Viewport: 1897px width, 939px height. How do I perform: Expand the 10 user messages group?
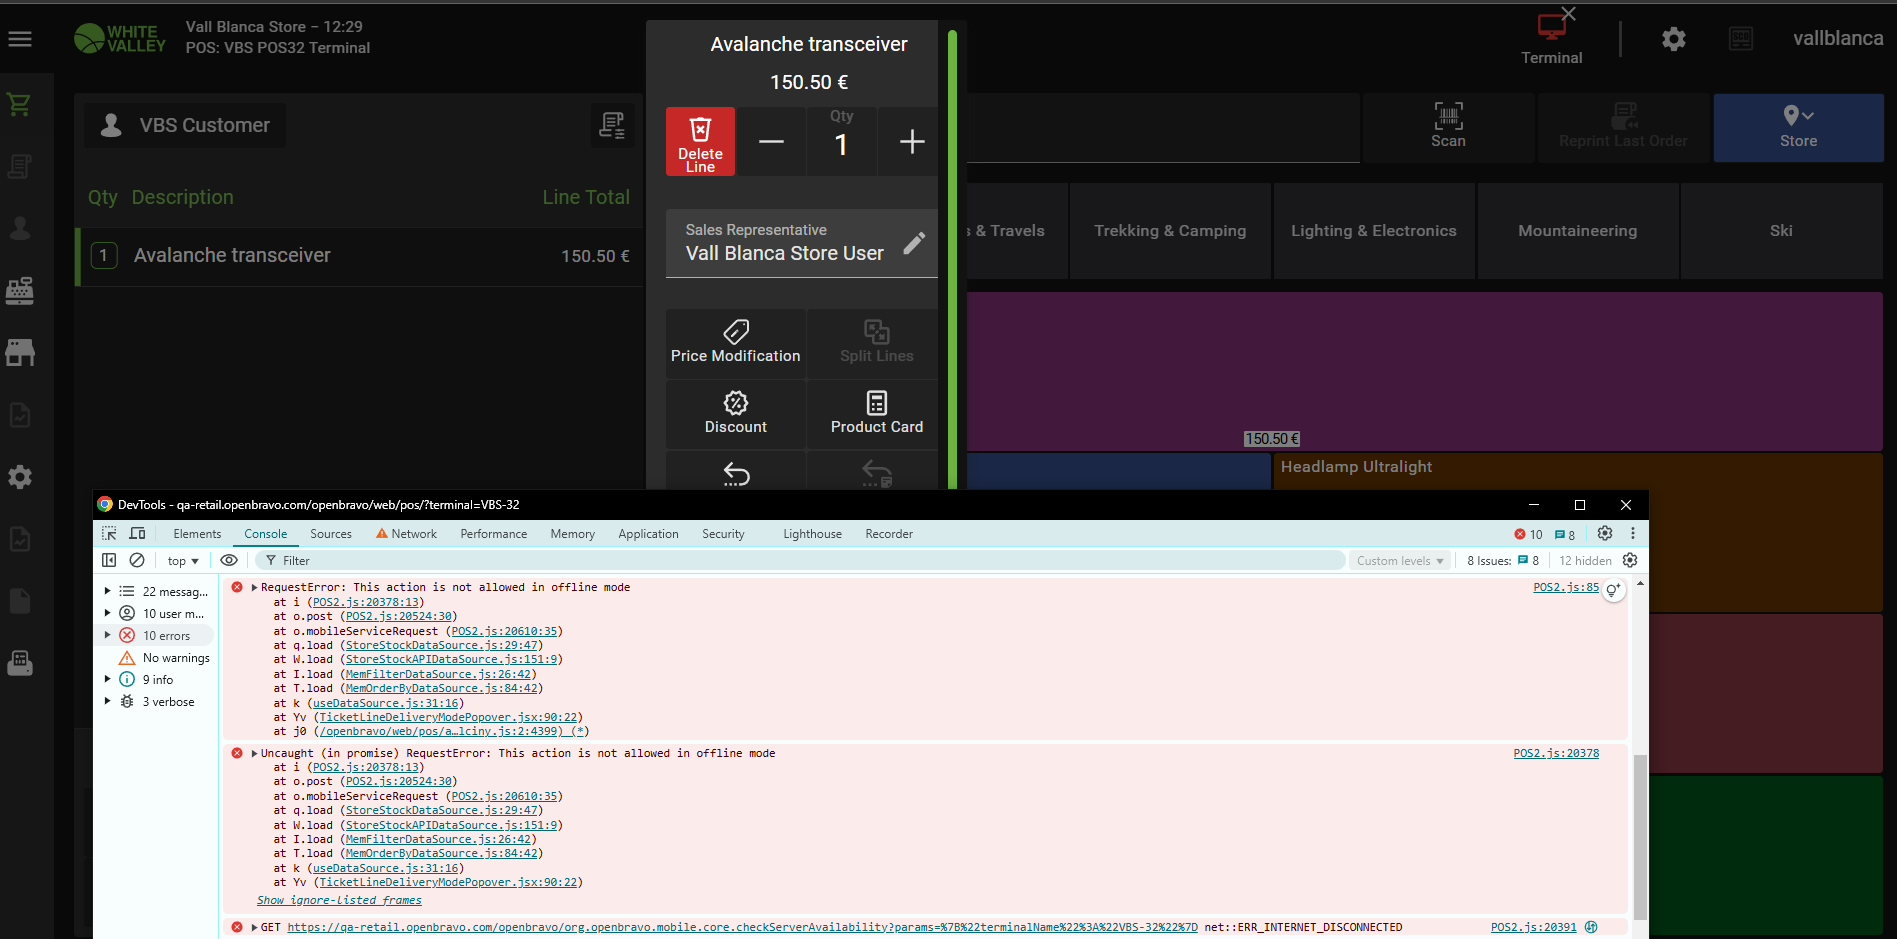(107, 613)
